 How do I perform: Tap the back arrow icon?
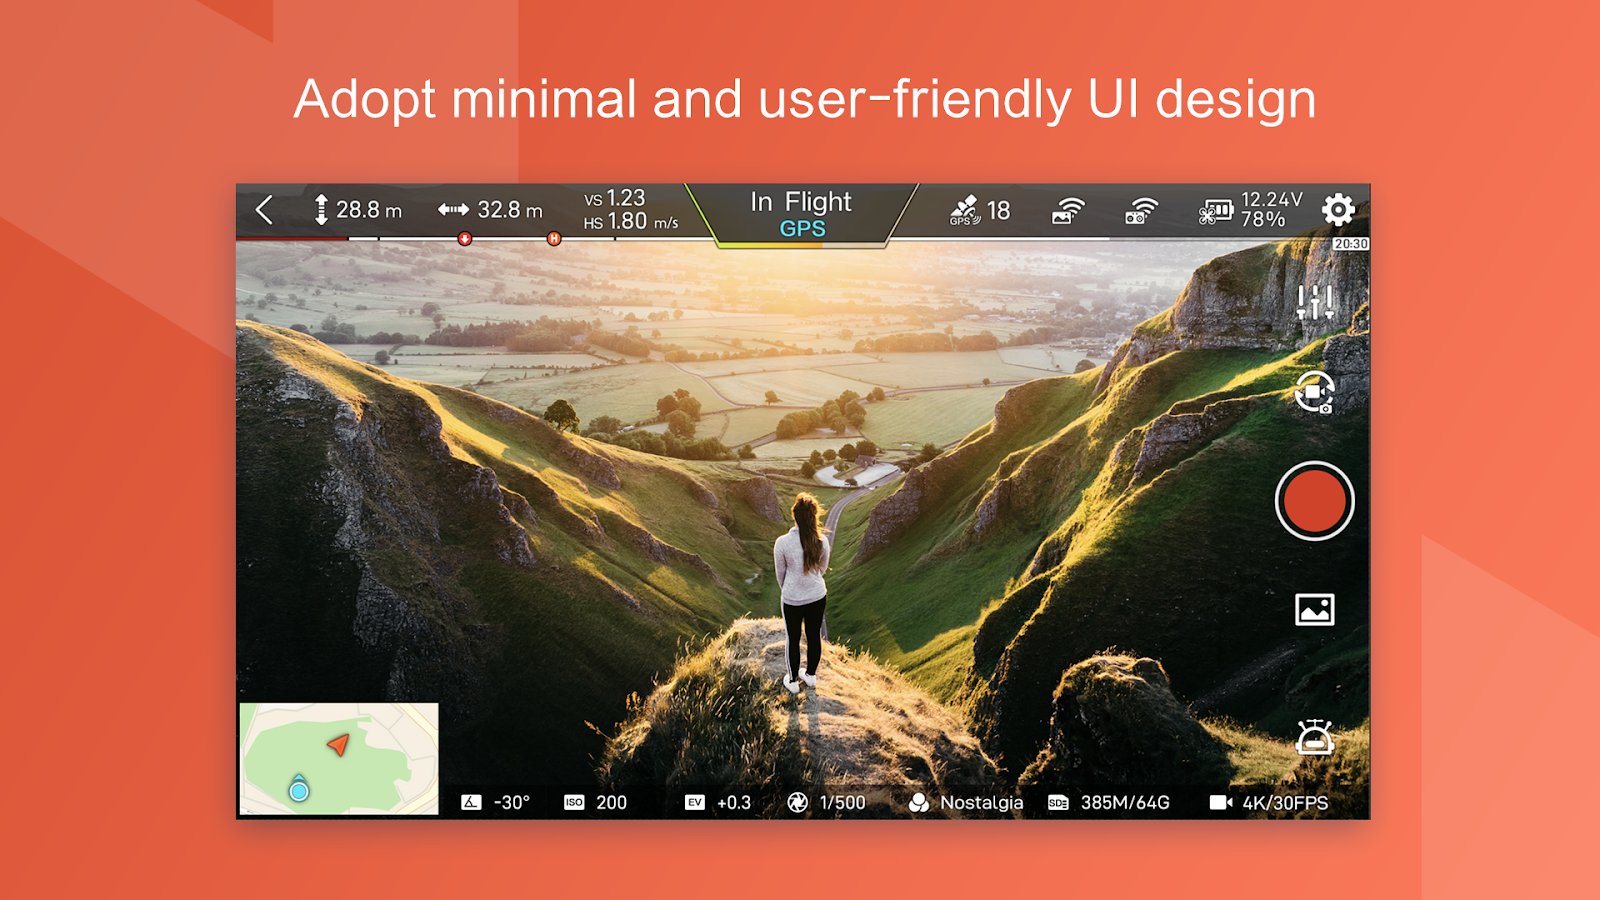coord(265,210)
